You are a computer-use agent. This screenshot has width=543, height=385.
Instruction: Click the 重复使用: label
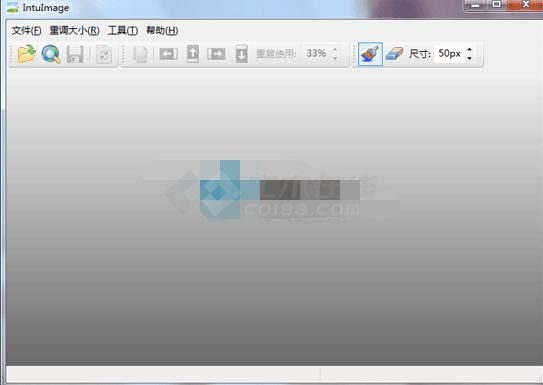tap(276, 54)
